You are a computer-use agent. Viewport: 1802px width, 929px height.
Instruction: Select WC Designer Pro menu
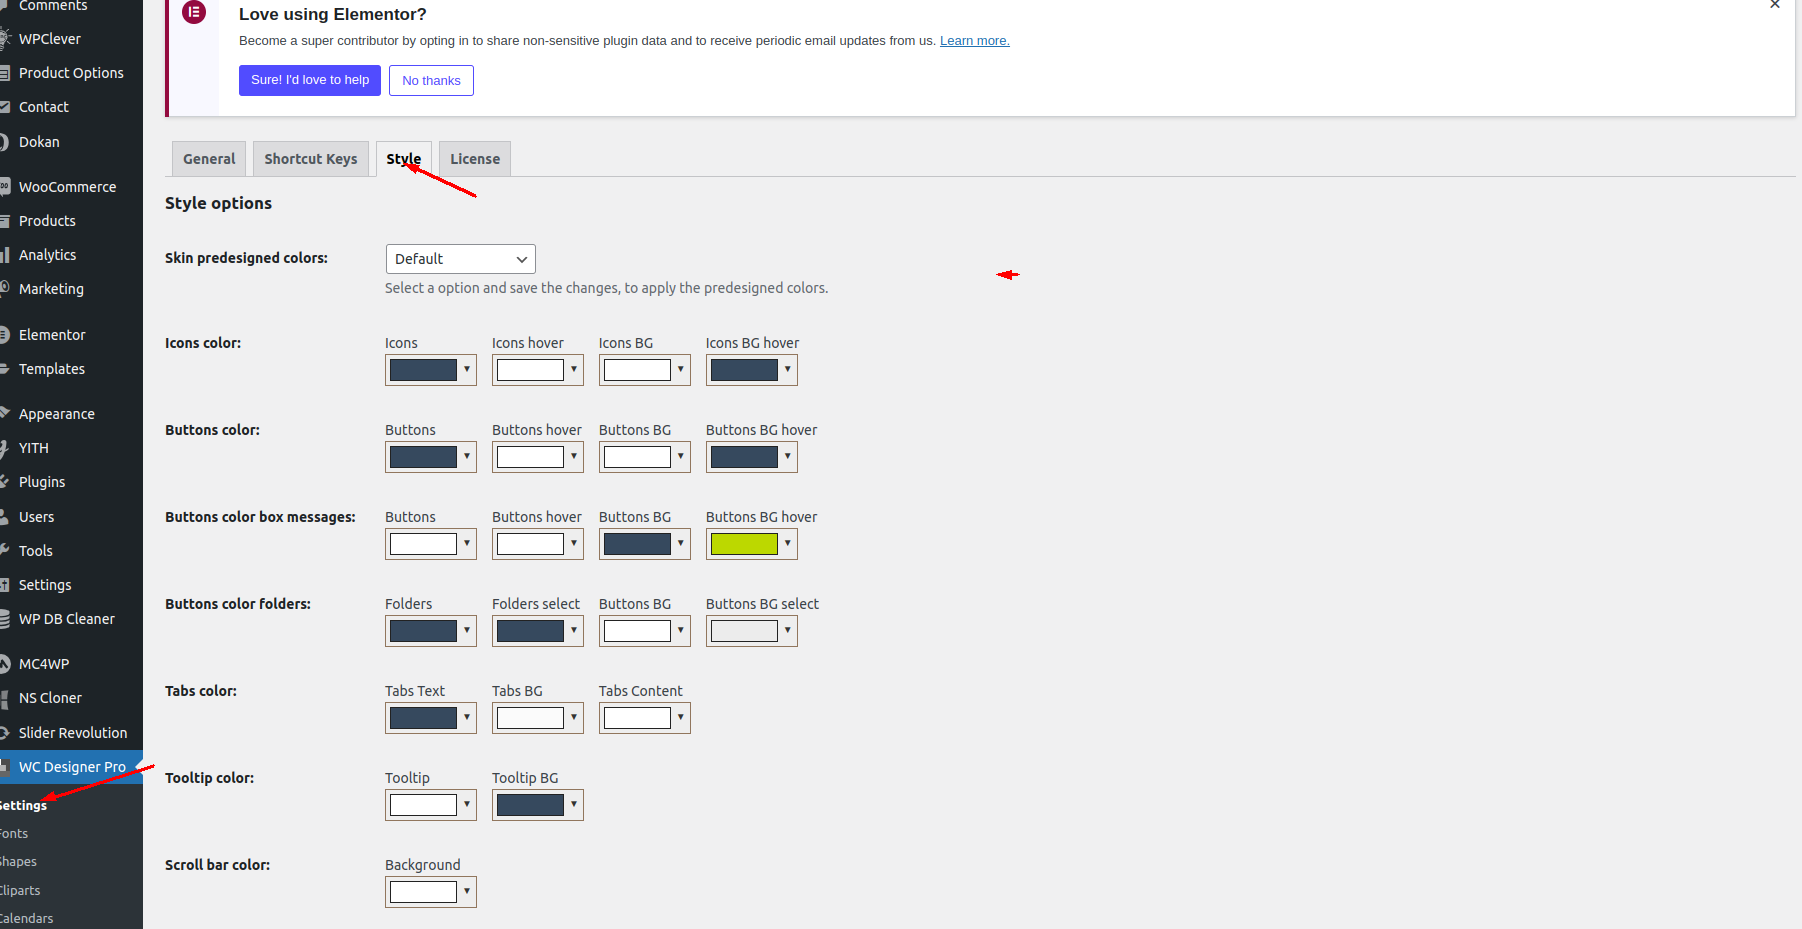click(71, 767)
